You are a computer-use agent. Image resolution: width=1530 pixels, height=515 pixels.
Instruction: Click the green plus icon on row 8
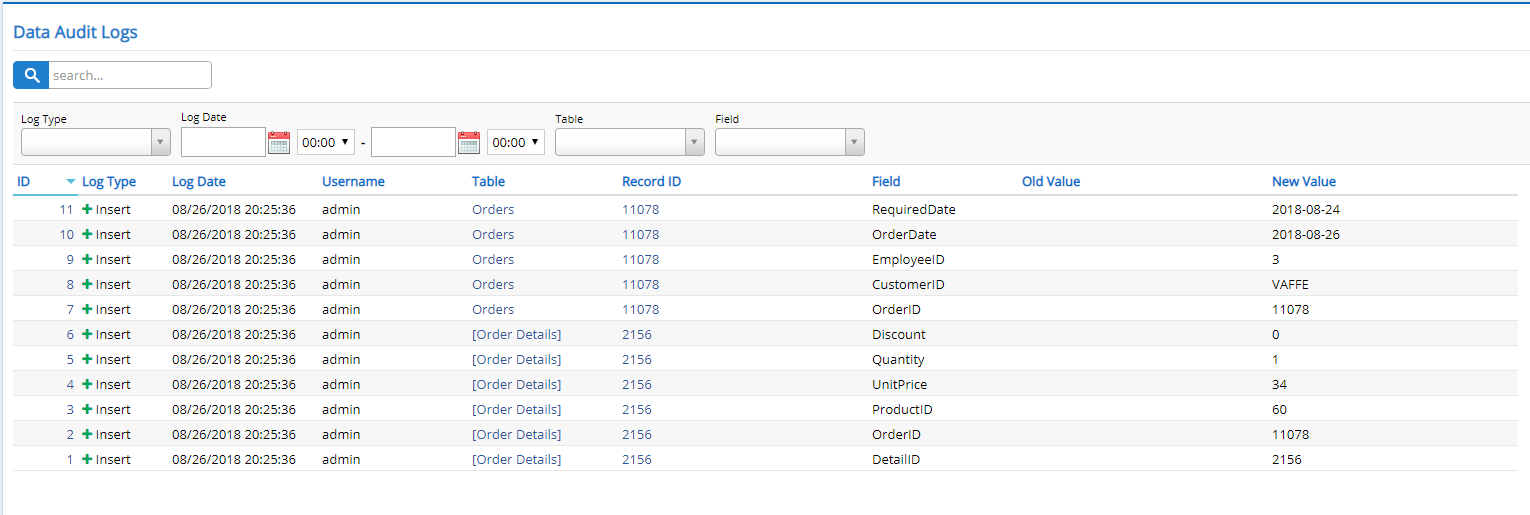87,285
